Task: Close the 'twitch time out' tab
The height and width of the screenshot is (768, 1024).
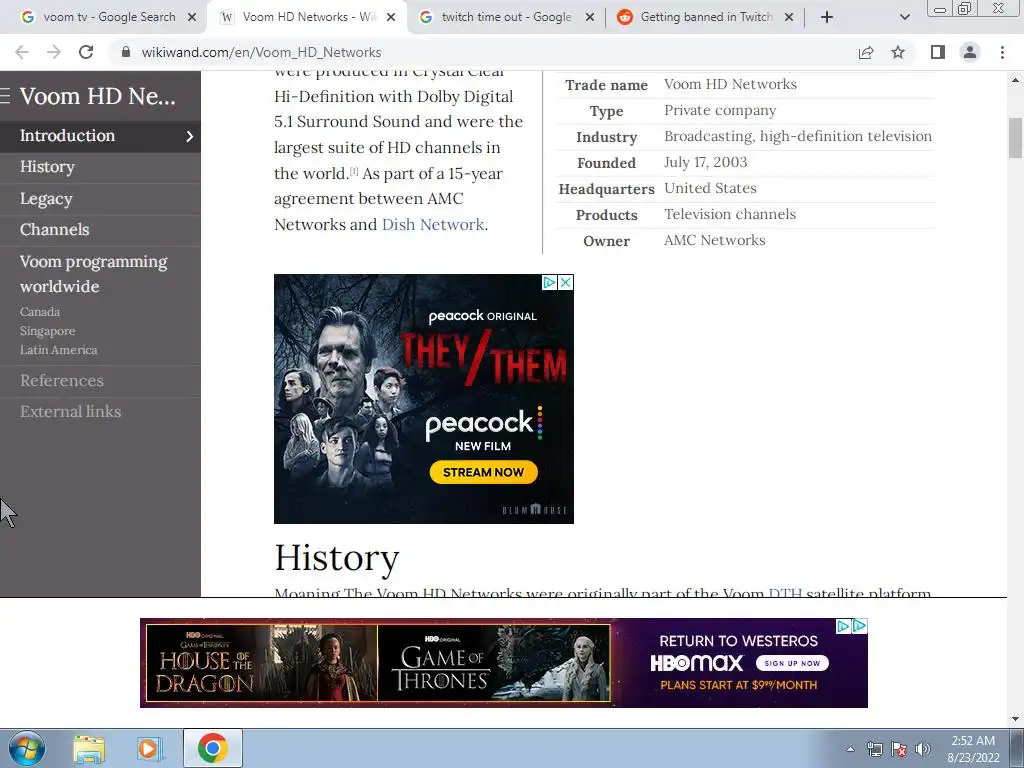Action: click(590, 17)
